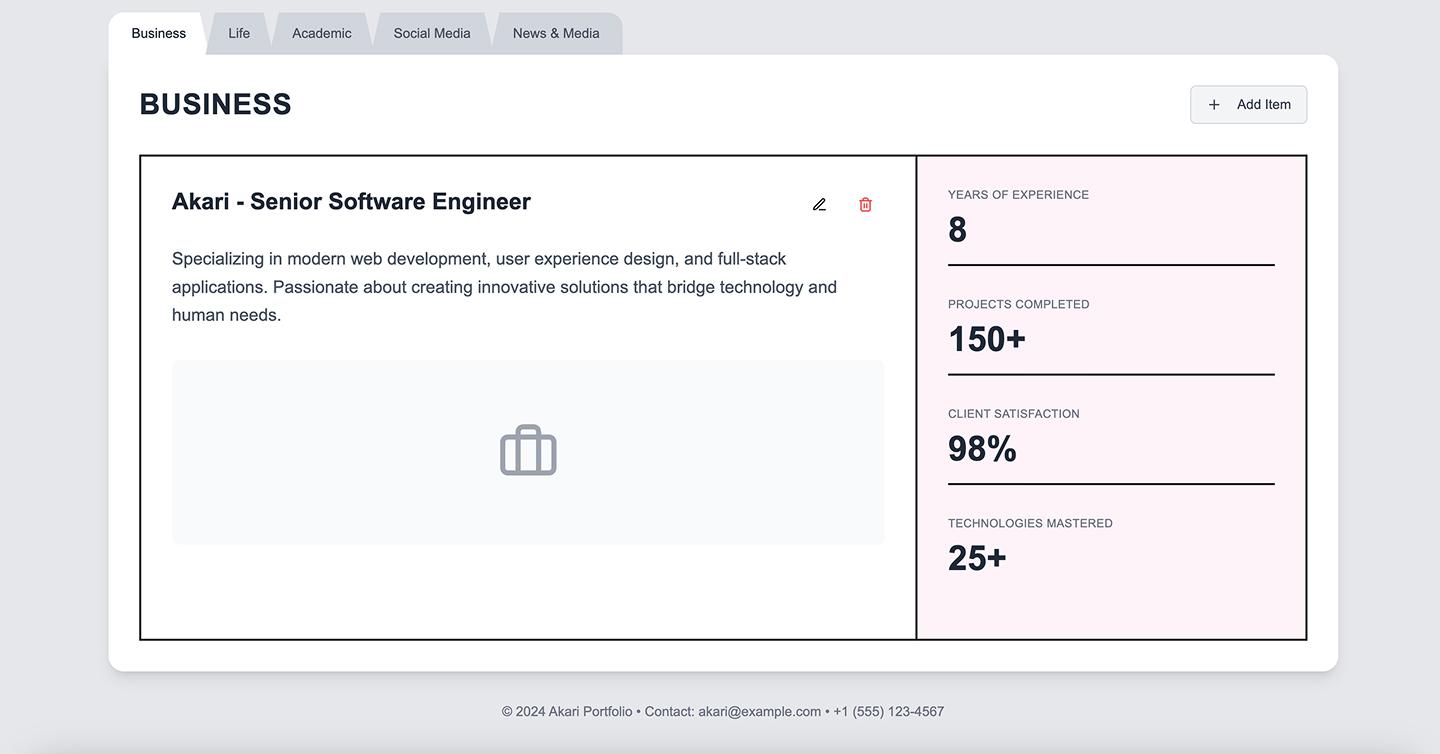Viewport: 1440px width, 754px height.
Task: Click the Add Item button label
Action: [1264, 104]
